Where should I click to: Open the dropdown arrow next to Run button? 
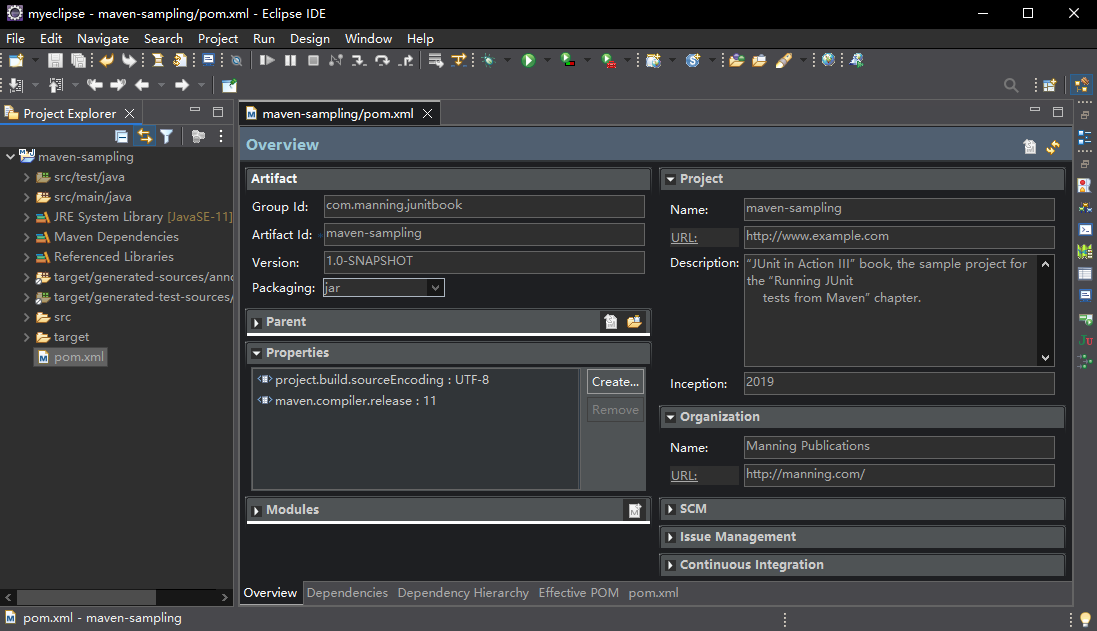click(x=547, y=61)
